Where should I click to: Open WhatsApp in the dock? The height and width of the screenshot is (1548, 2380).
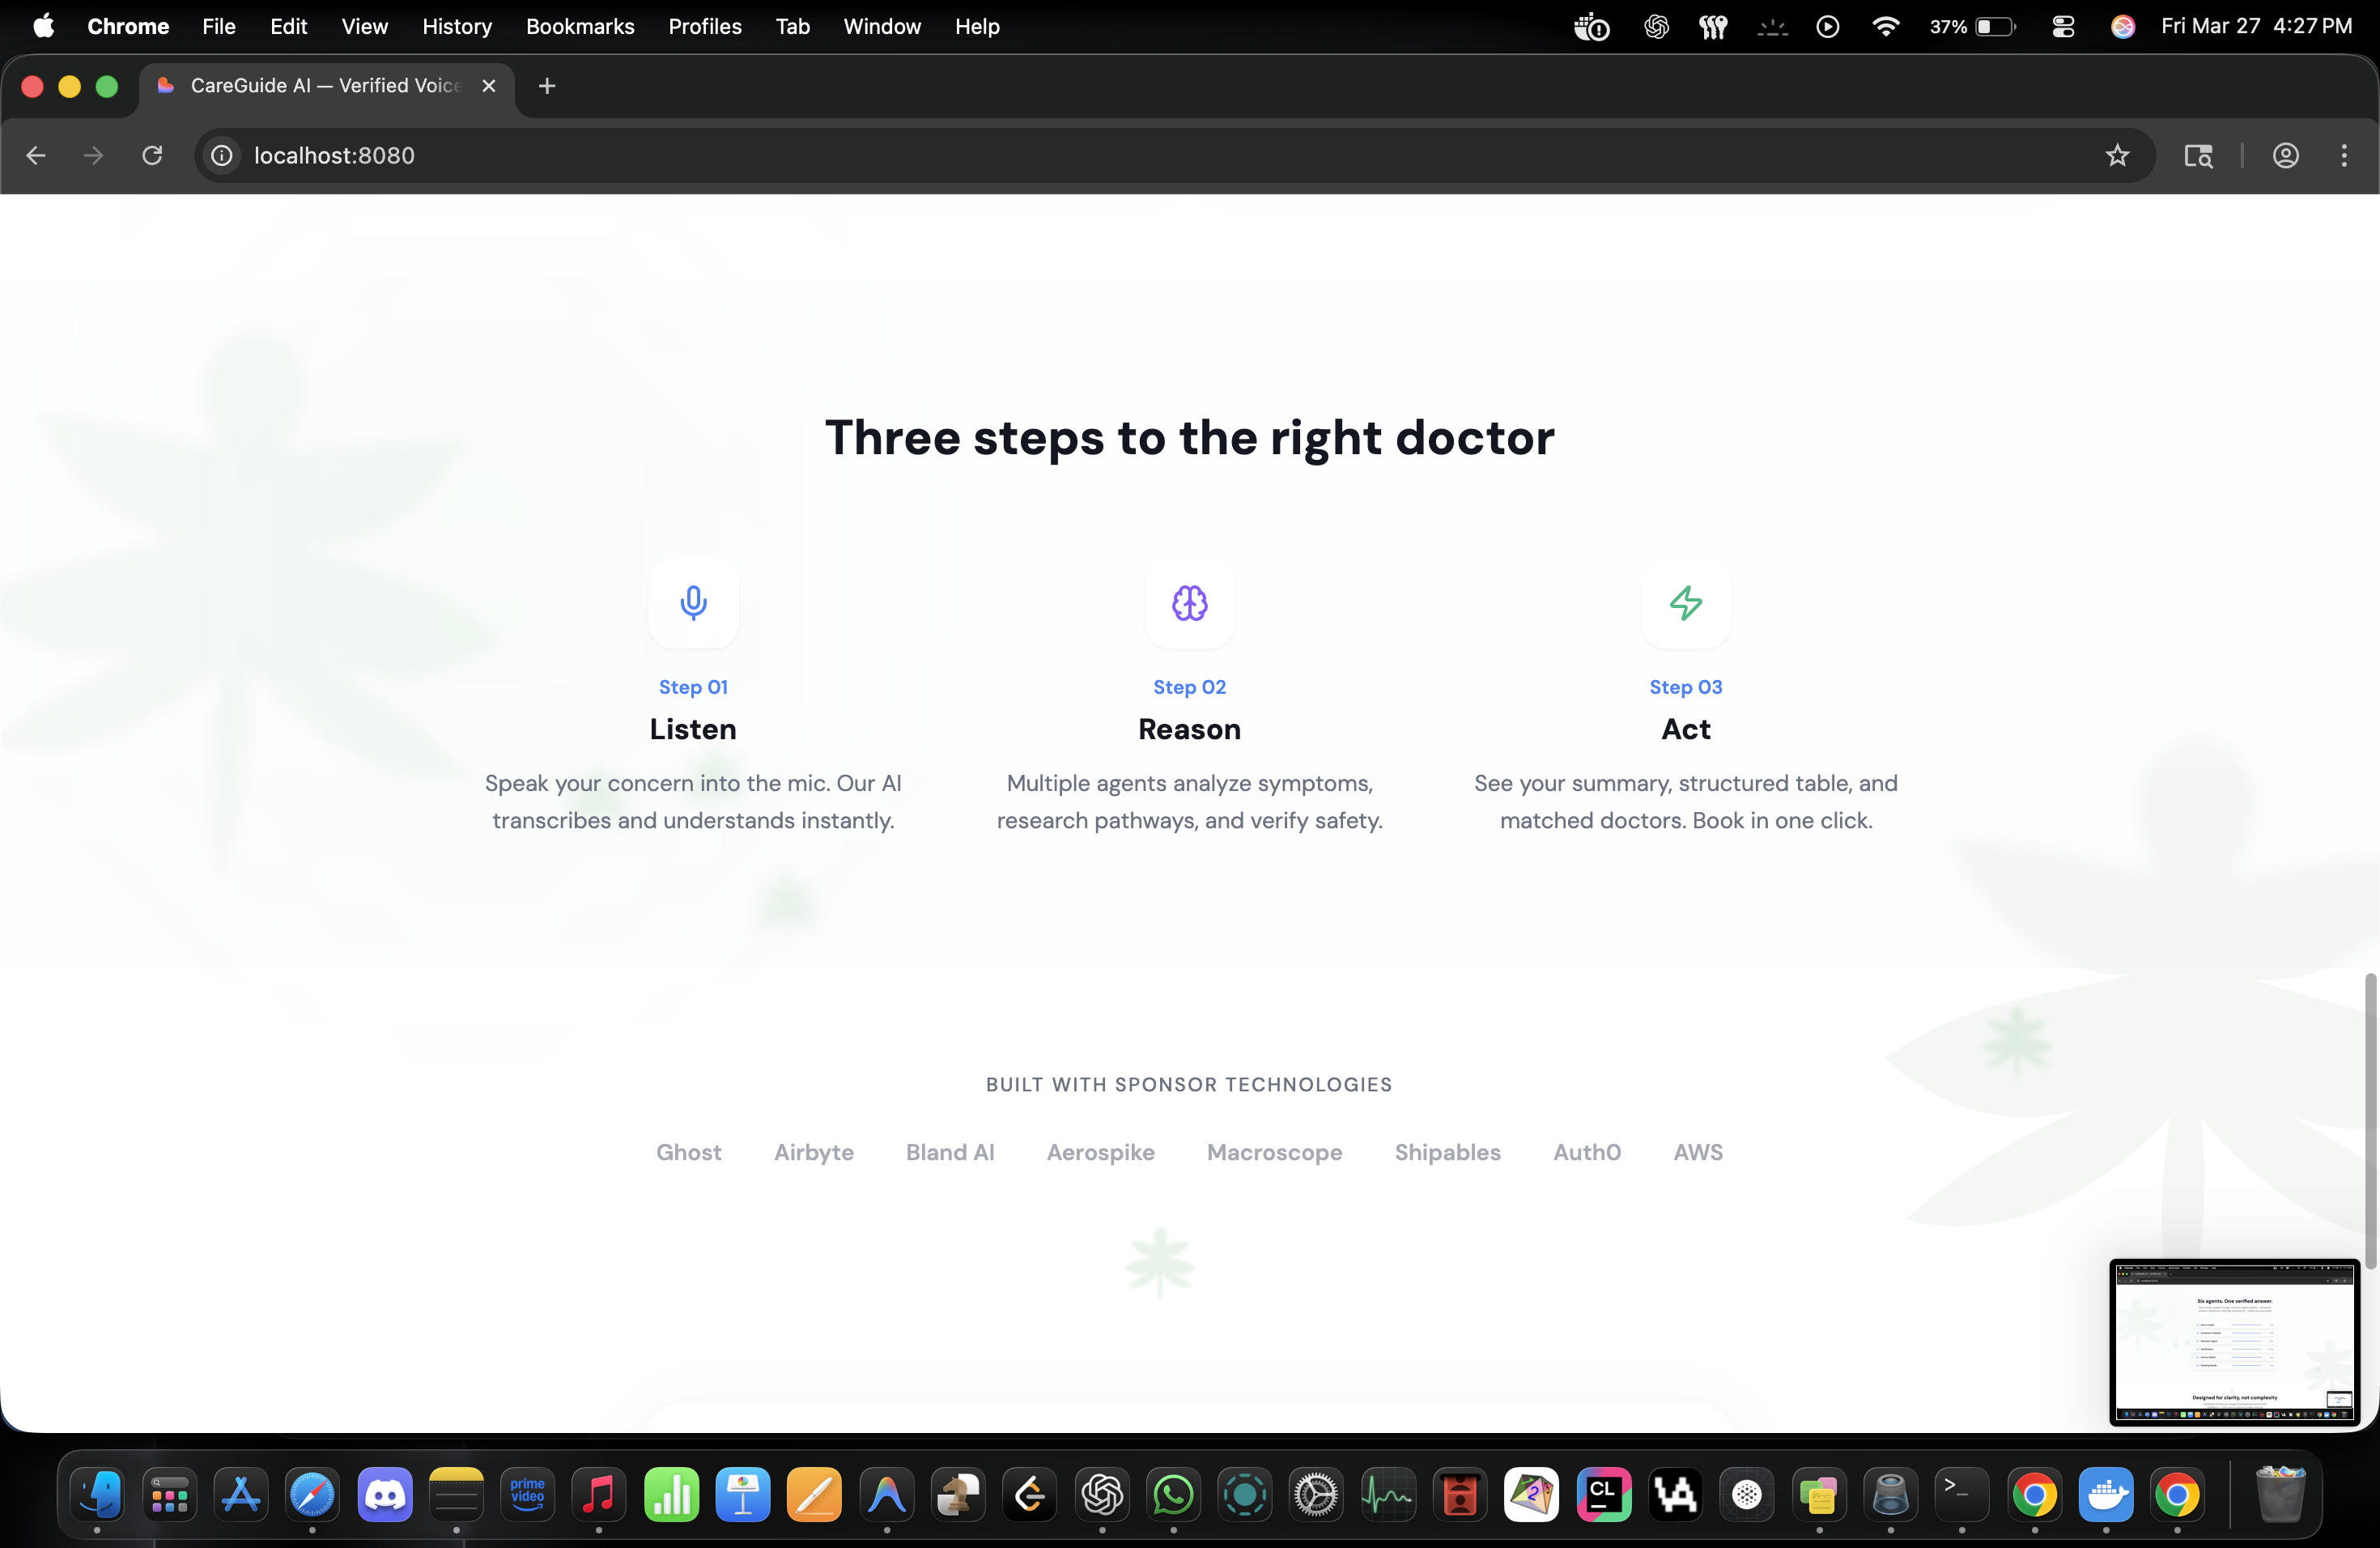coord(1173,1495)
